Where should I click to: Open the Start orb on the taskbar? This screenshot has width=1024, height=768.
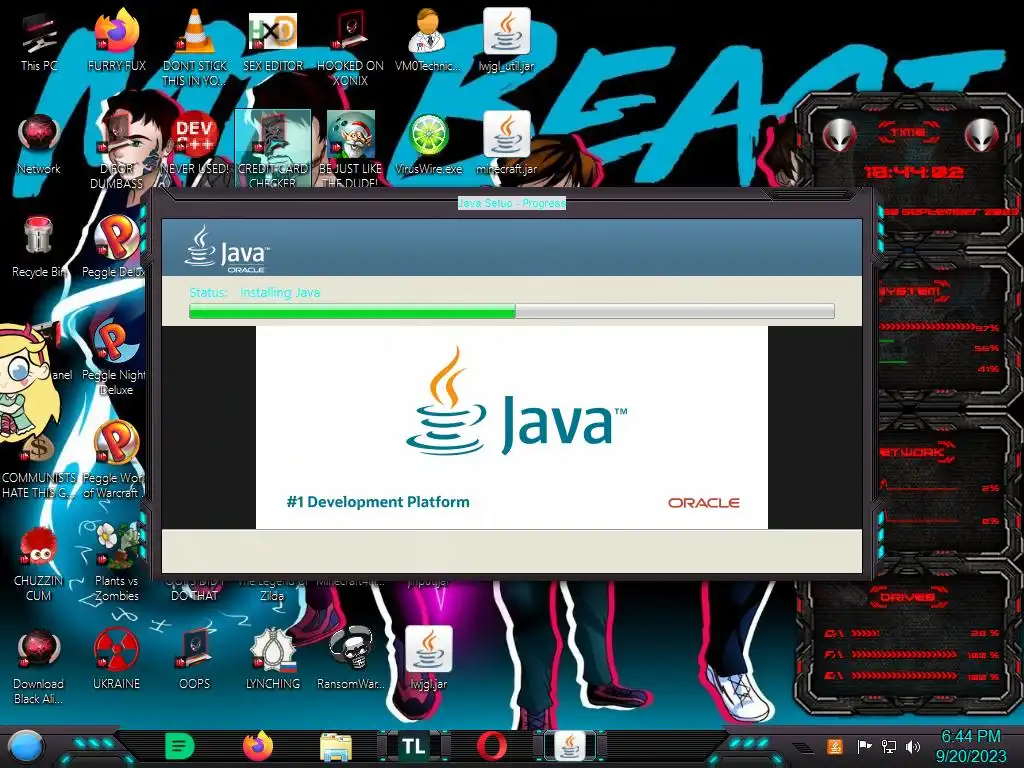pyautogui.click(x=26, y=746)
